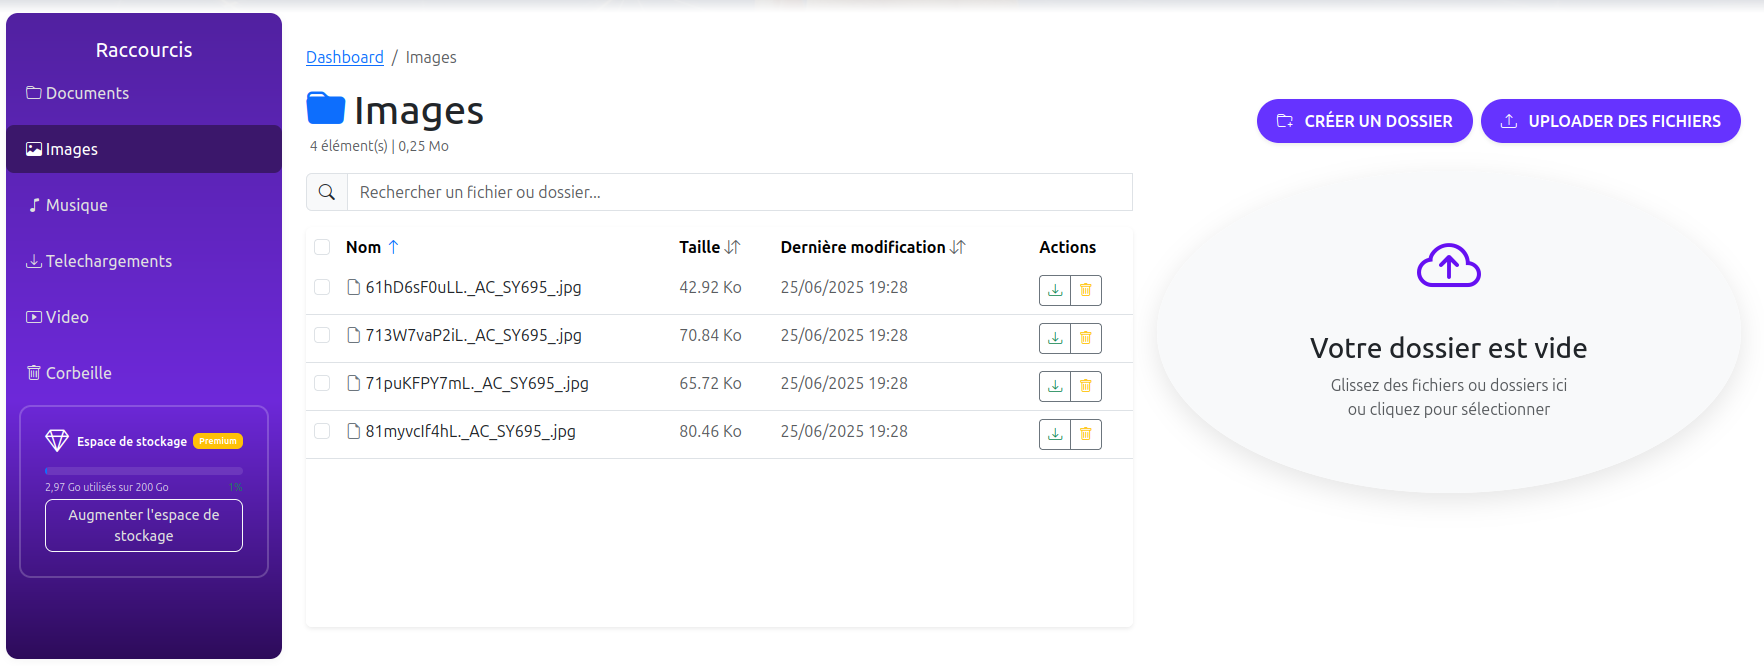Viewport: 1764px width, 666px height.
Task: Download file 71puKFPY7mL._AC_SY695_.jpg
Action: pyautogui.click(x=1055, y=386)
